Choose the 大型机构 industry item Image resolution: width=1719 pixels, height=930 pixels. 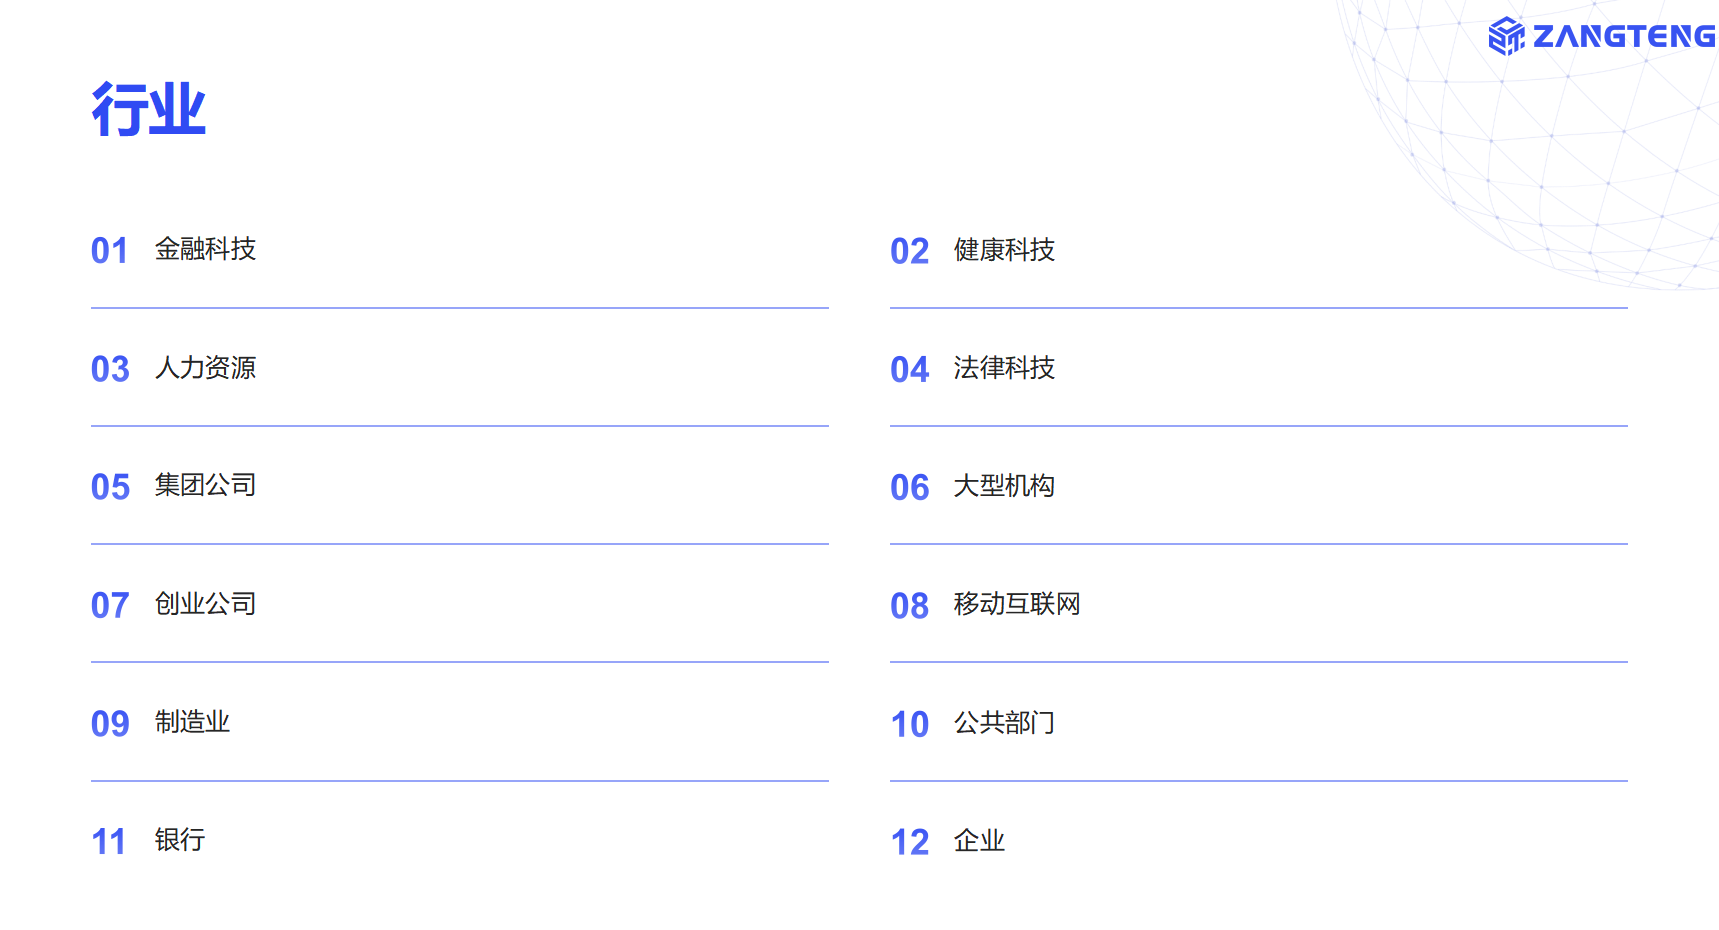point(1004,486)
